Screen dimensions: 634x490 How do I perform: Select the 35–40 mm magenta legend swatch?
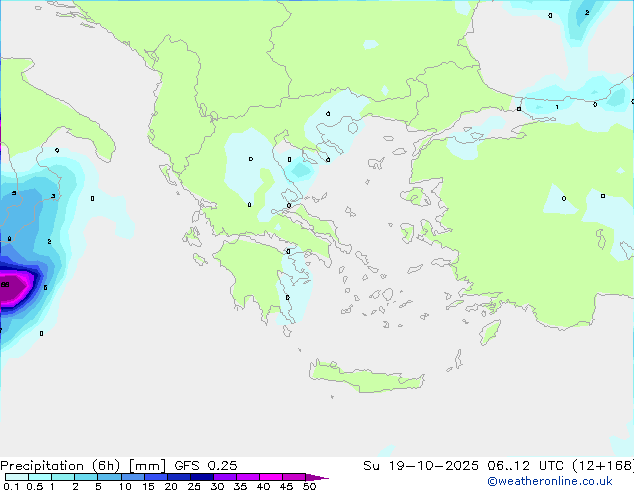[x=248, y=477]
